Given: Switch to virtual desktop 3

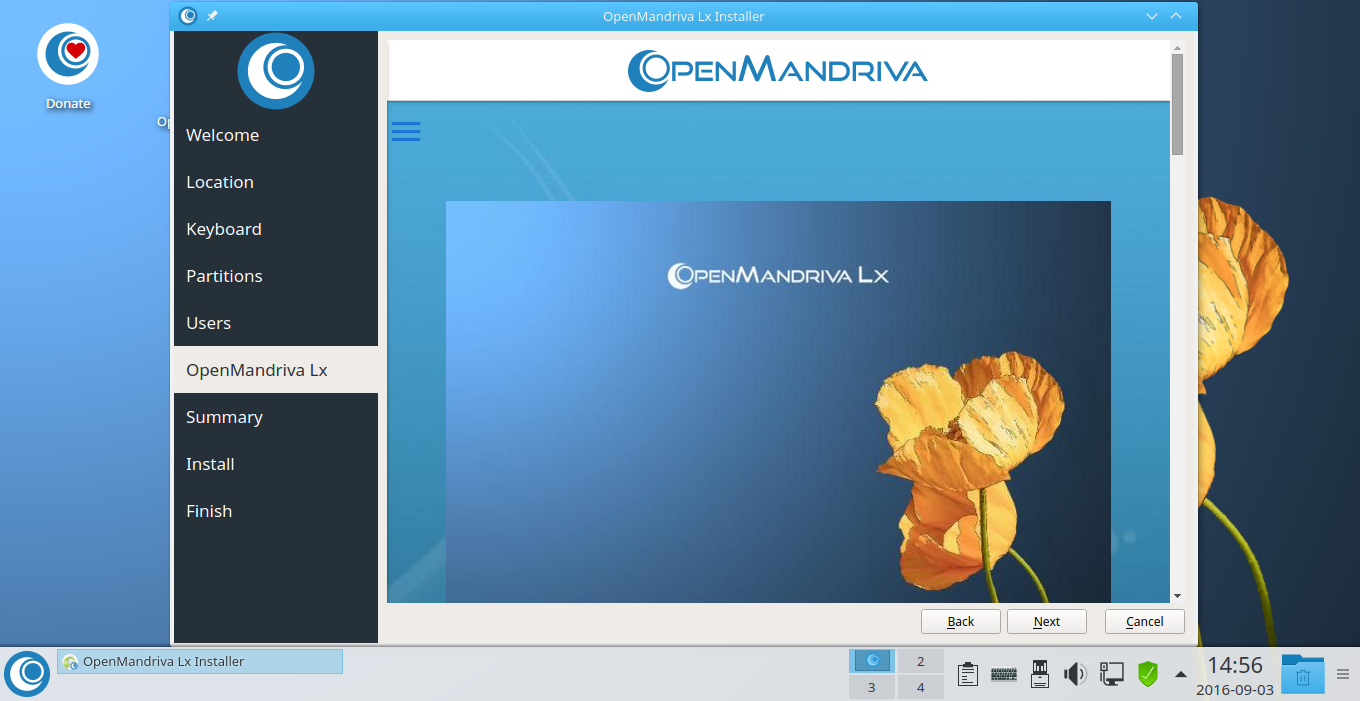Looking at the screenshot, I should click(871, 687).
